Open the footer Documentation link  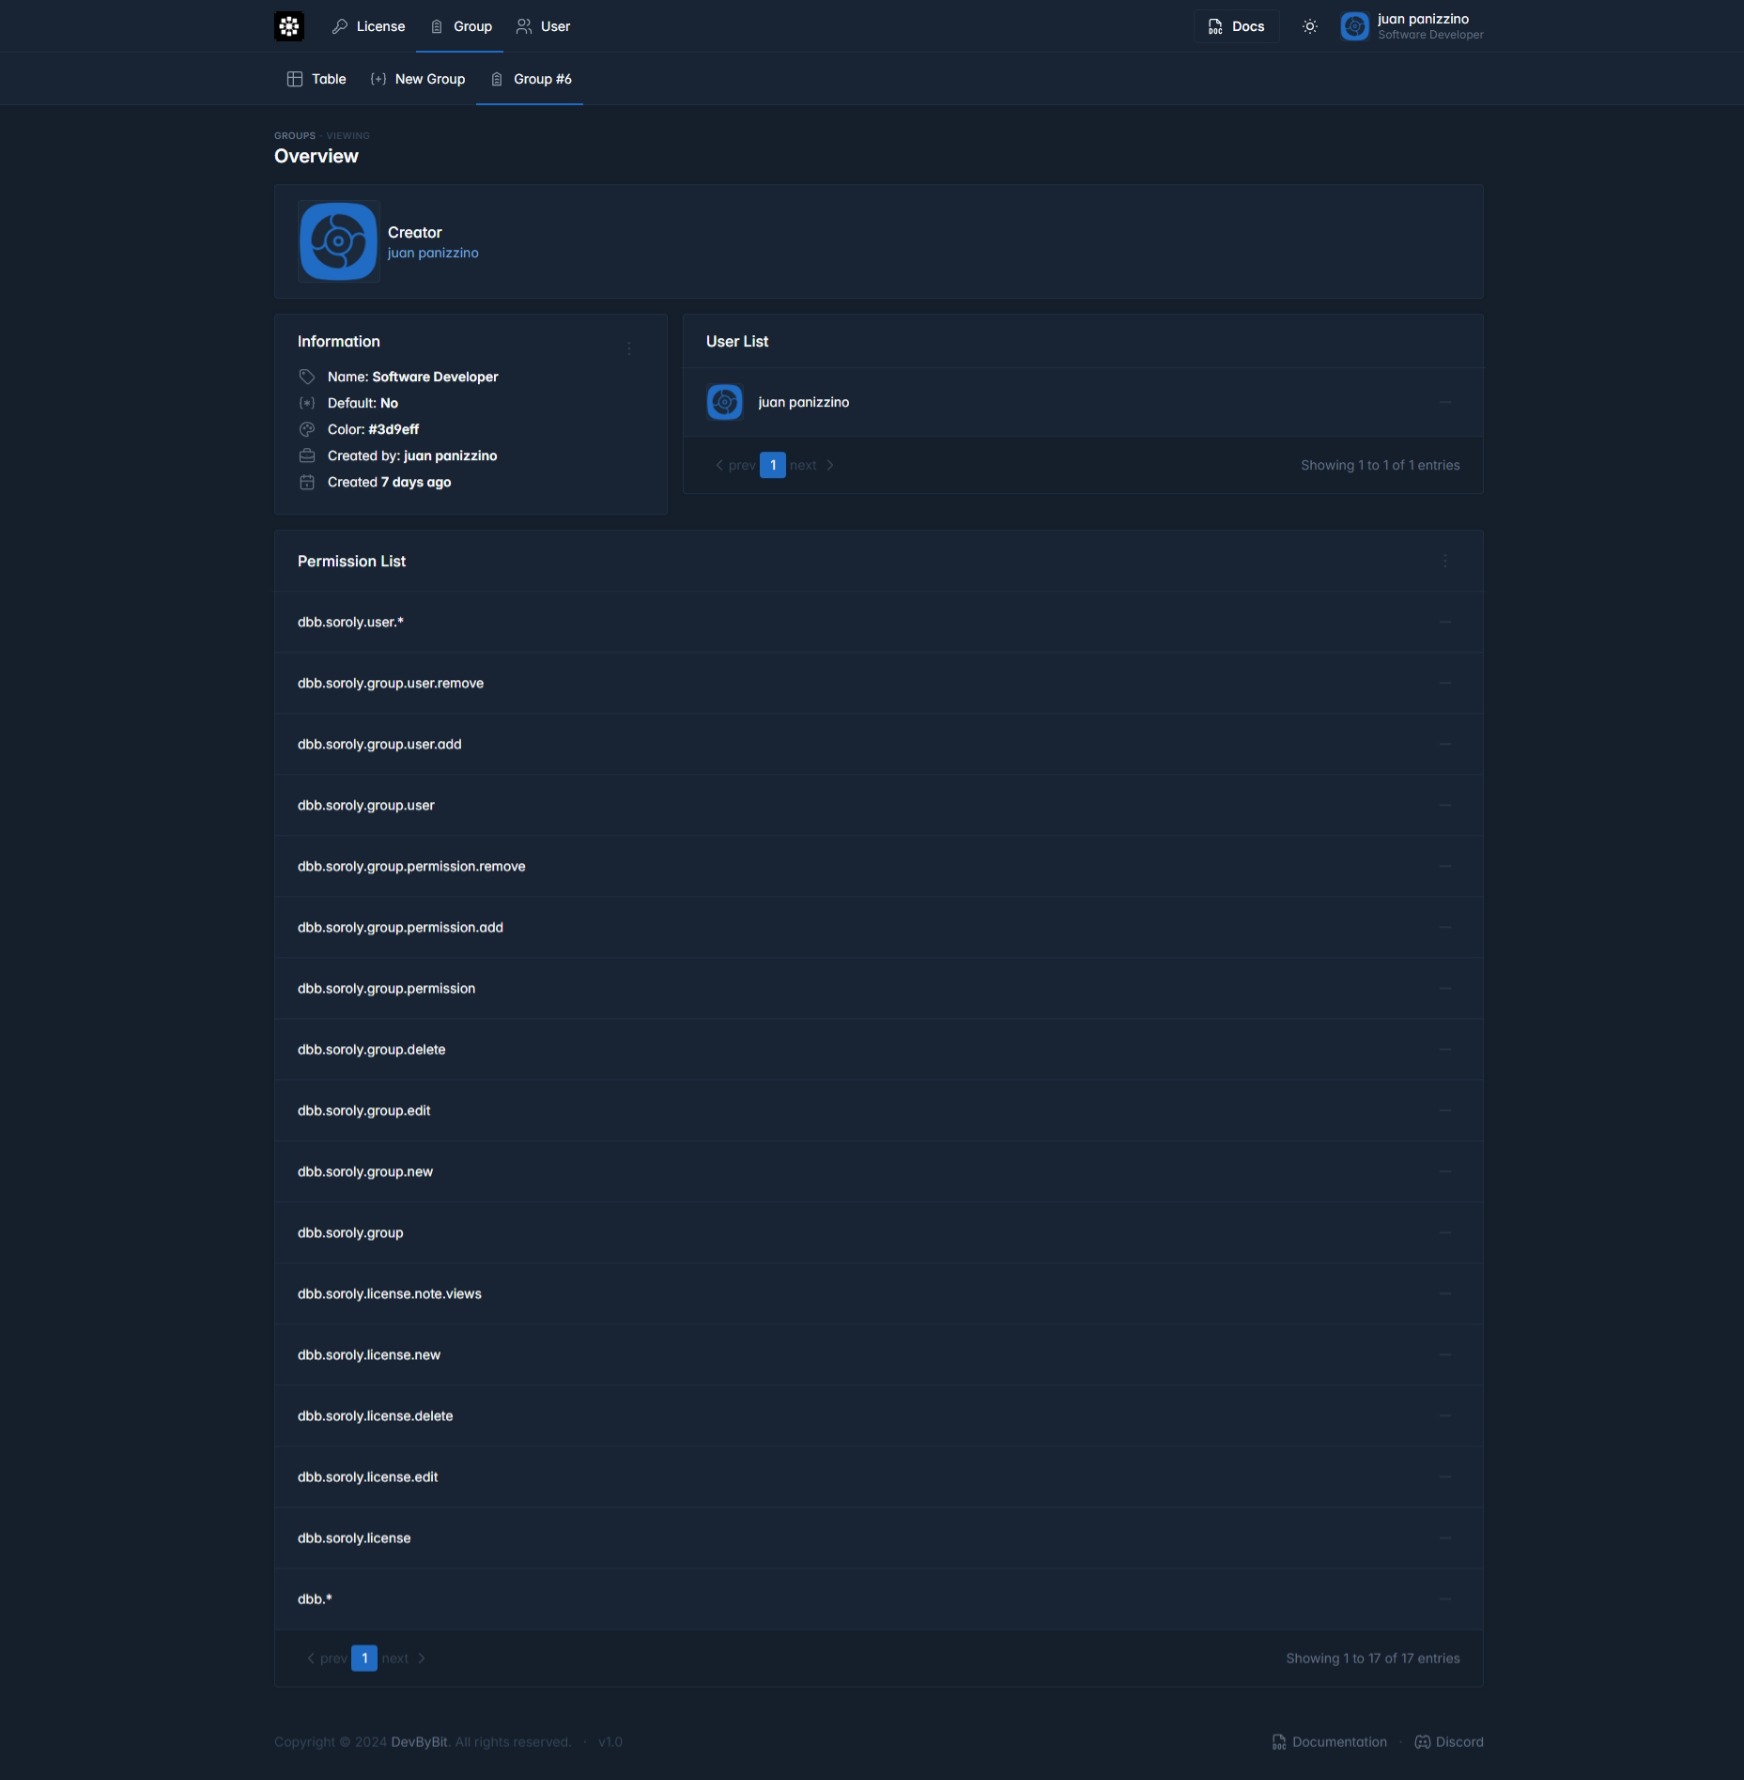point(1330,1742)
